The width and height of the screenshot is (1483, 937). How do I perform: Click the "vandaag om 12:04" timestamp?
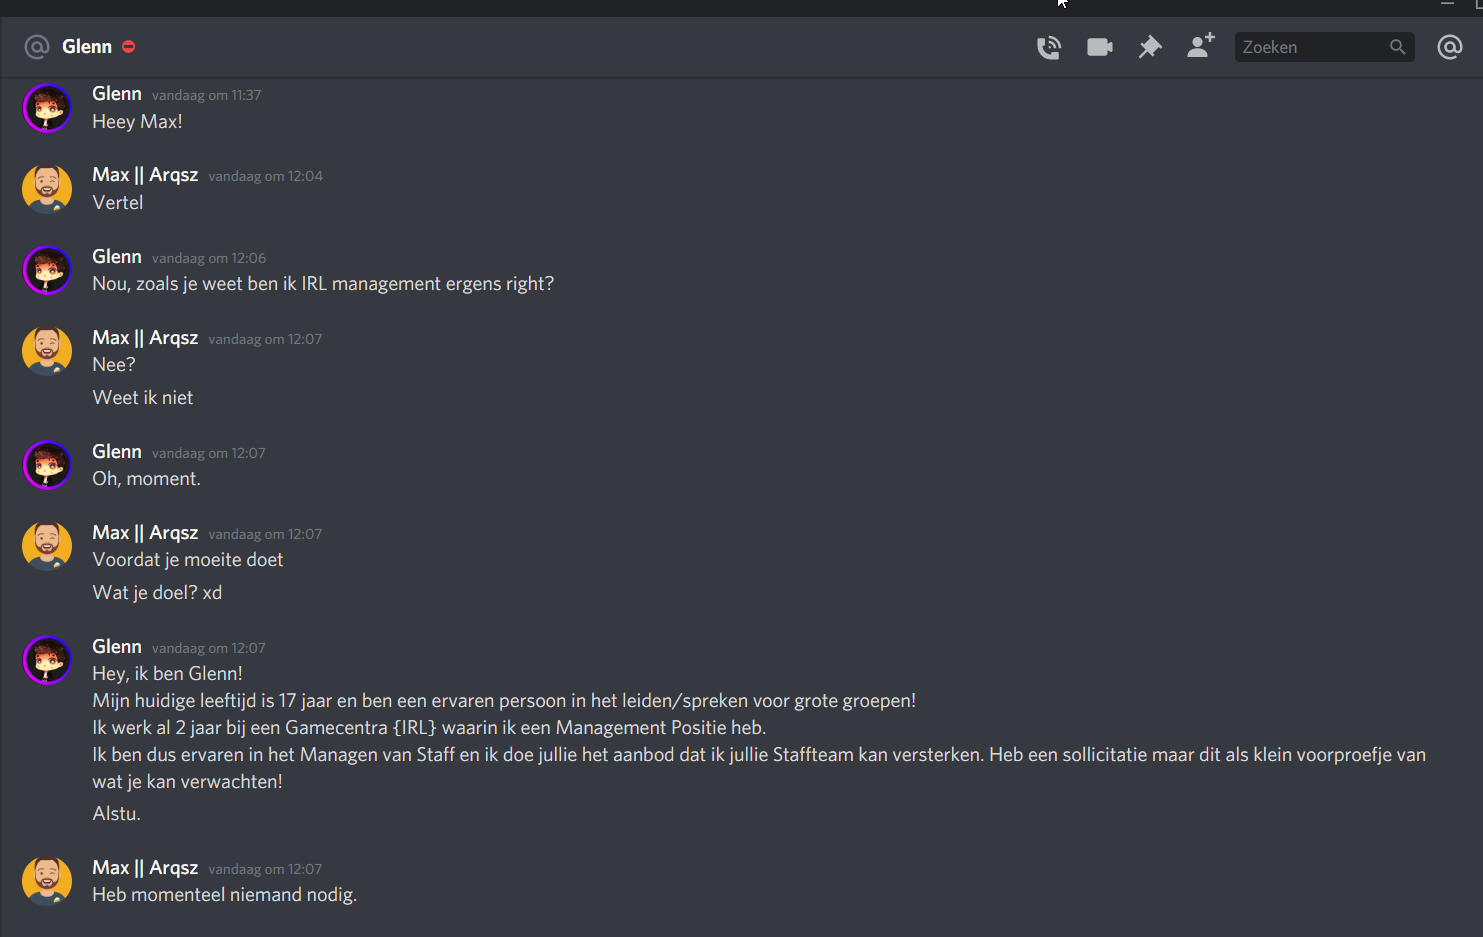click(265, 177)
